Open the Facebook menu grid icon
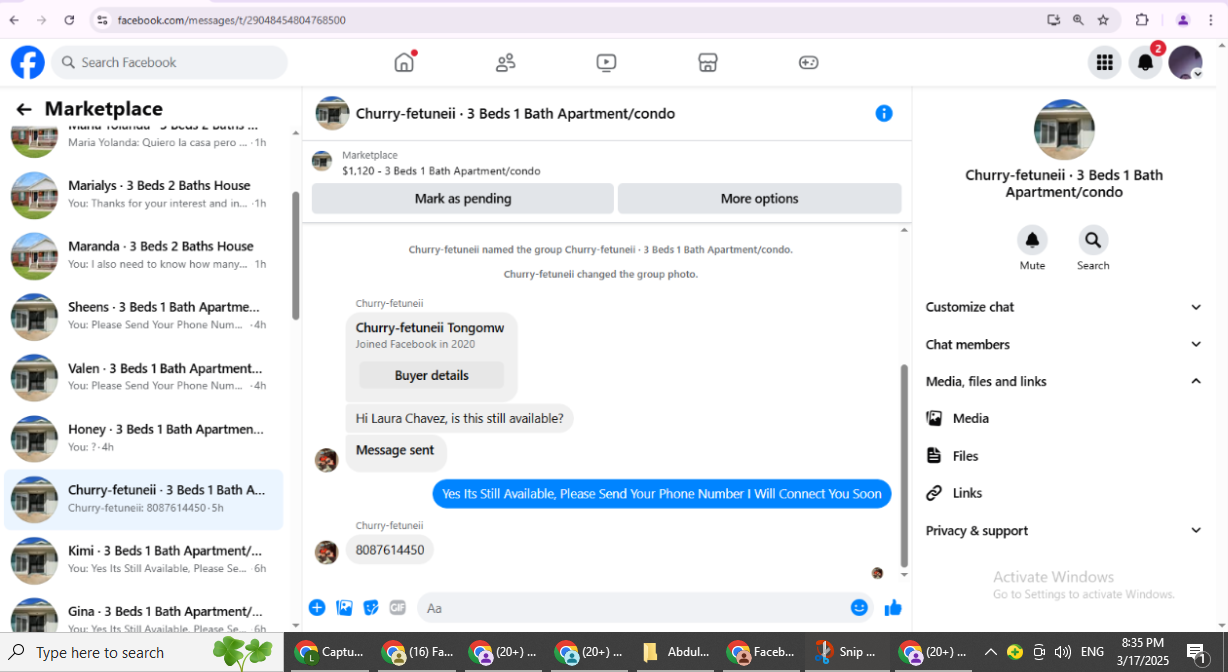 (x=1104, y=62)
